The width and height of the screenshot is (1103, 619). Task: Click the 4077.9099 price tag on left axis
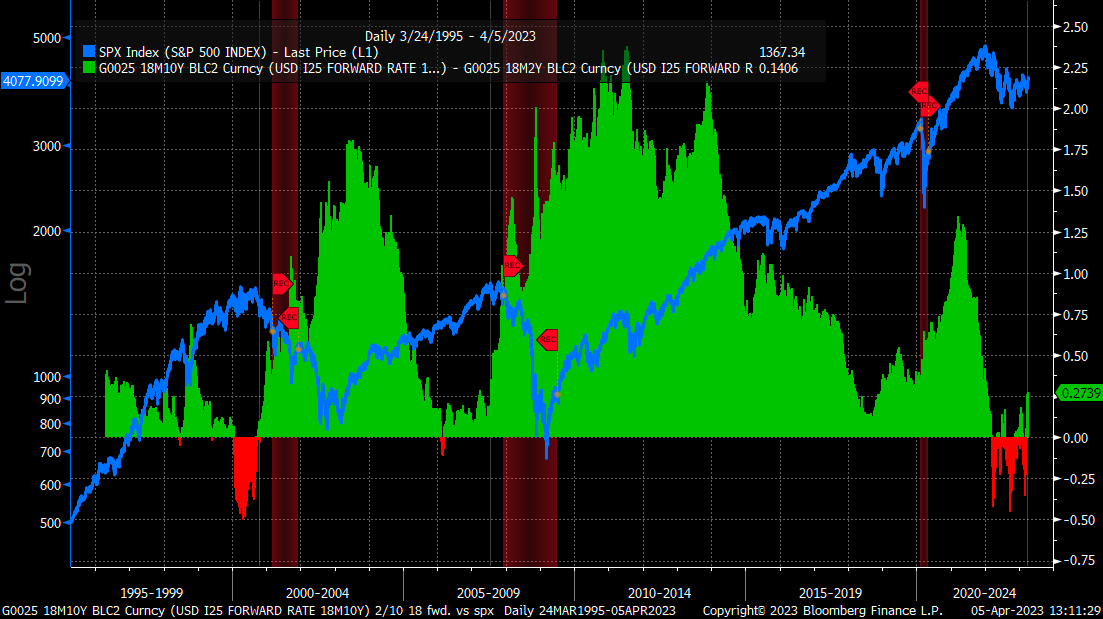(33, 81)
